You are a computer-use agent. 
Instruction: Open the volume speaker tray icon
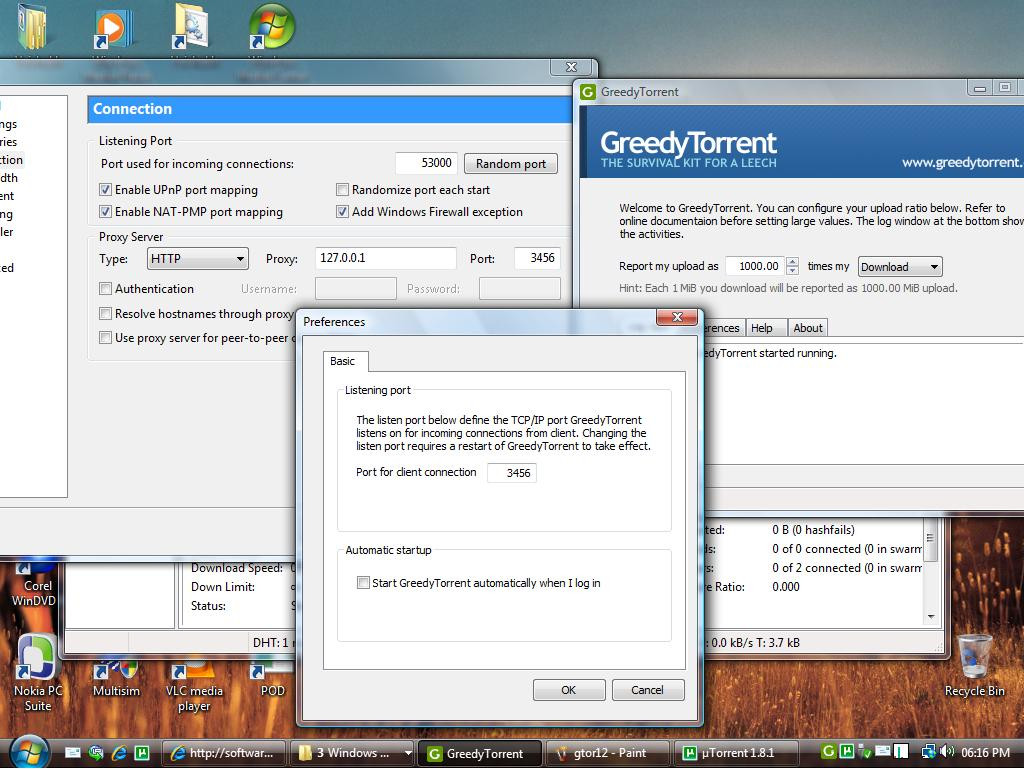(x=947, y=751)
